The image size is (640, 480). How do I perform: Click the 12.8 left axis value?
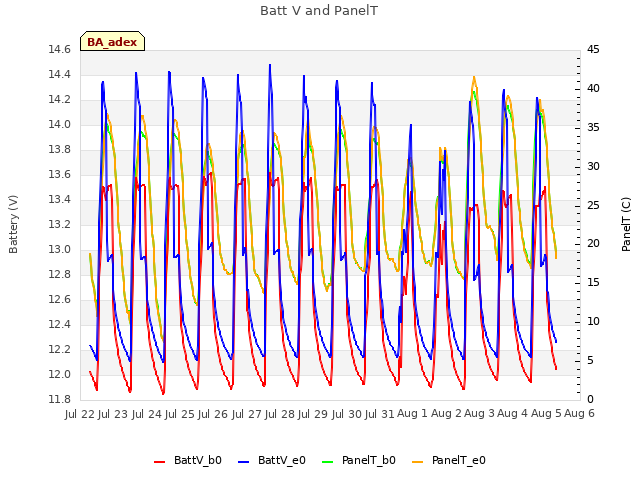pyautogui.click(x=60, y=275)
